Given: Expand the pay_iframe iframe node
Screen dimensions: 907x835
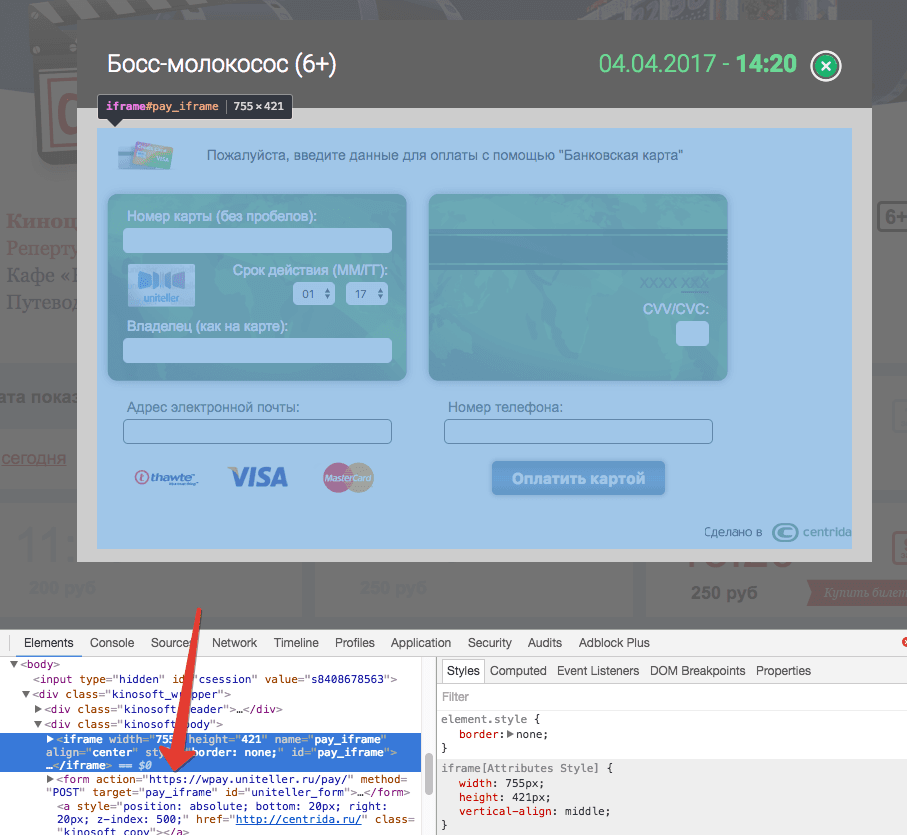Looking at the screenshot, I should (x=50, y=739).
